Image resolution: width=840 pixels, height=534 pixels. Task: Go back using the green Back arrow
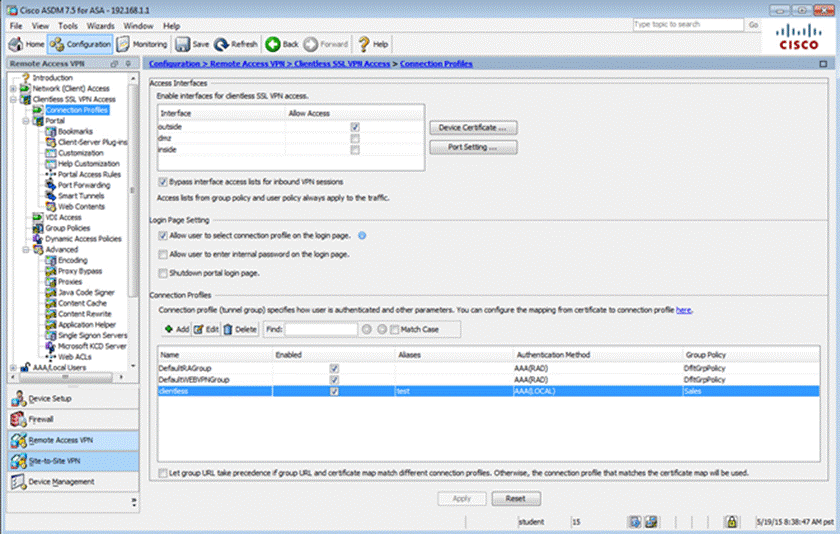click(272, 44)
